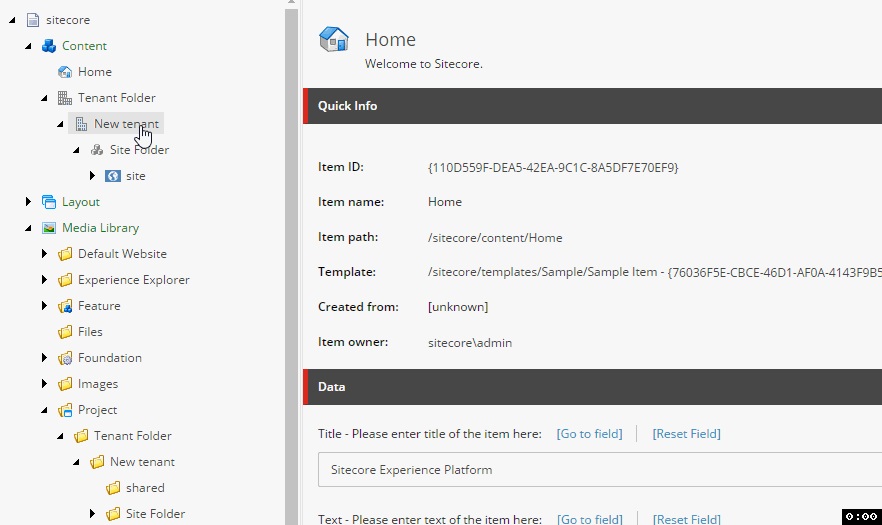Click the site globe icon
The width and height of the screenshot is (882, 525).
click(x=112, y=176)
